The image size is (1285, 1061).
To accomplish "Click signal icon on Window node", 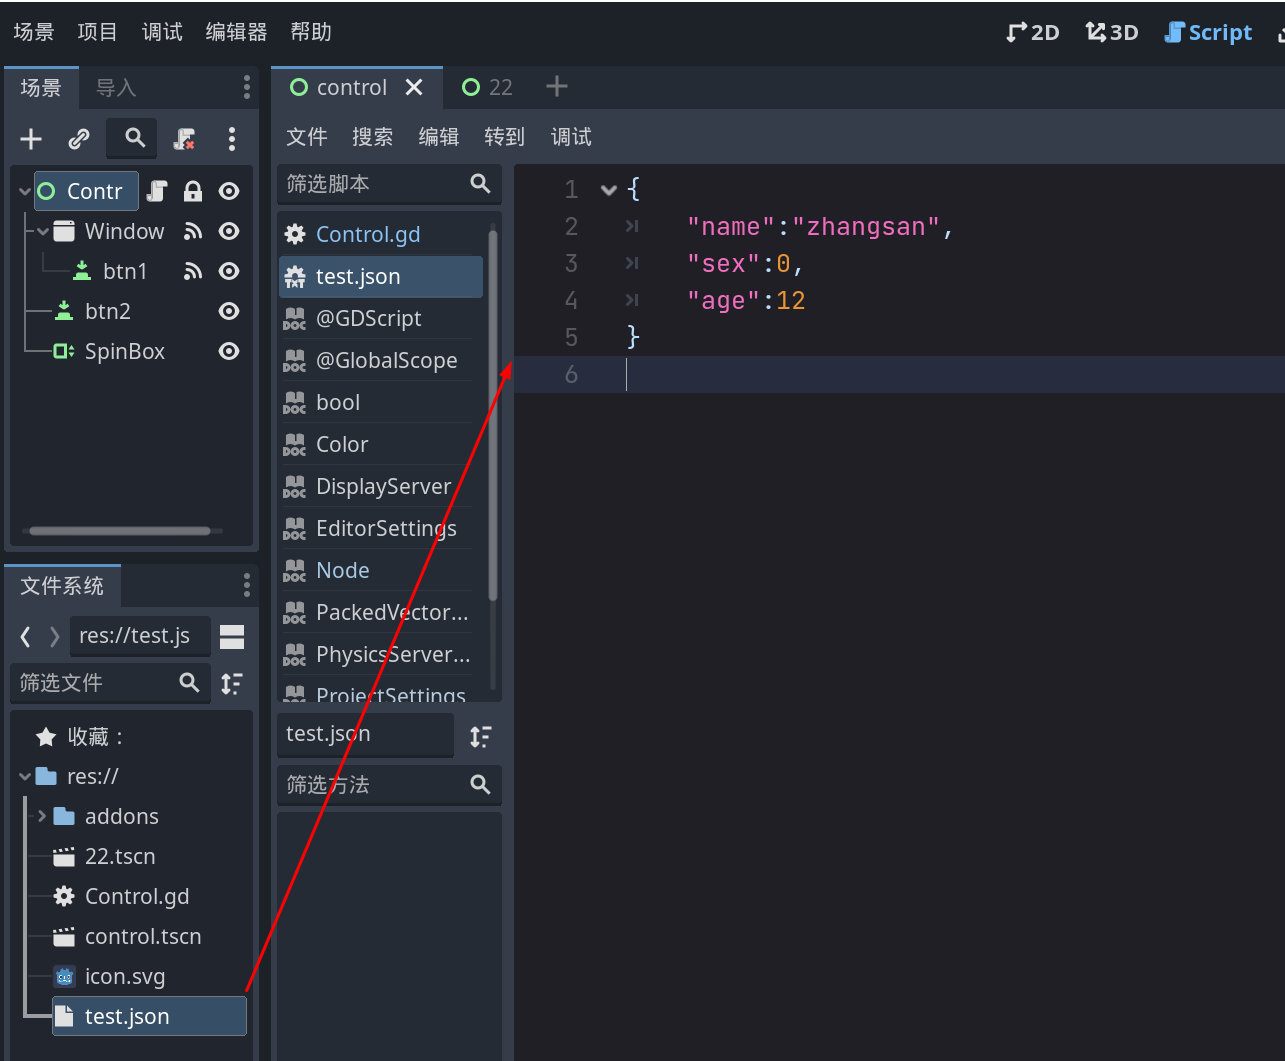I will tap(193, 231).
